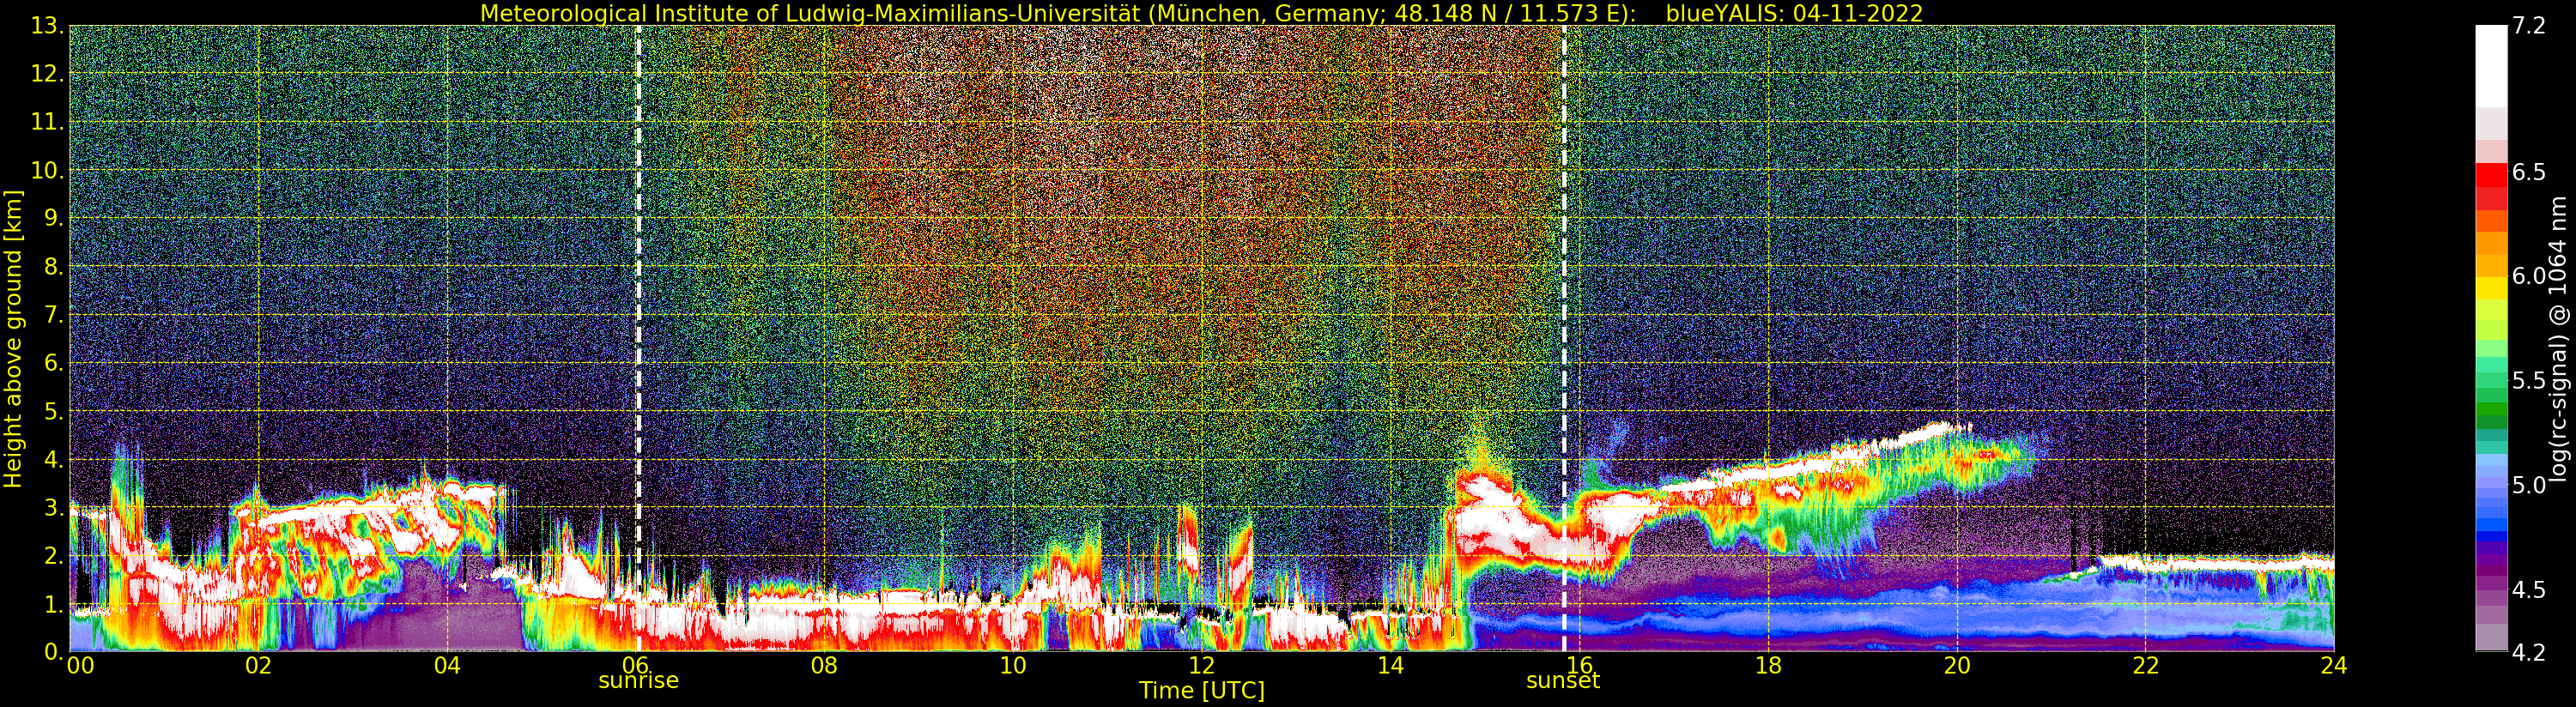This screenshot has width=2576, height=707.
Task: Click the dashed white sunrise marker line
Action: pos(638,339)
